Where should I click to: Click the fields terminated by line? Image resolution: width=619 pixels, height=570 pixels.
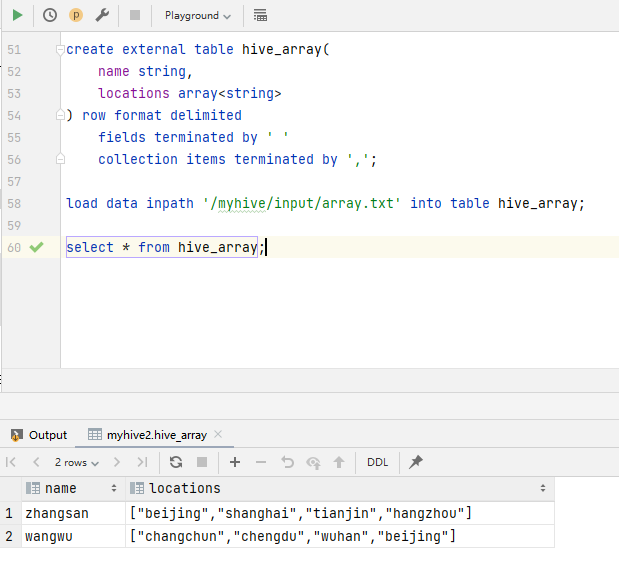pos(193,137)
